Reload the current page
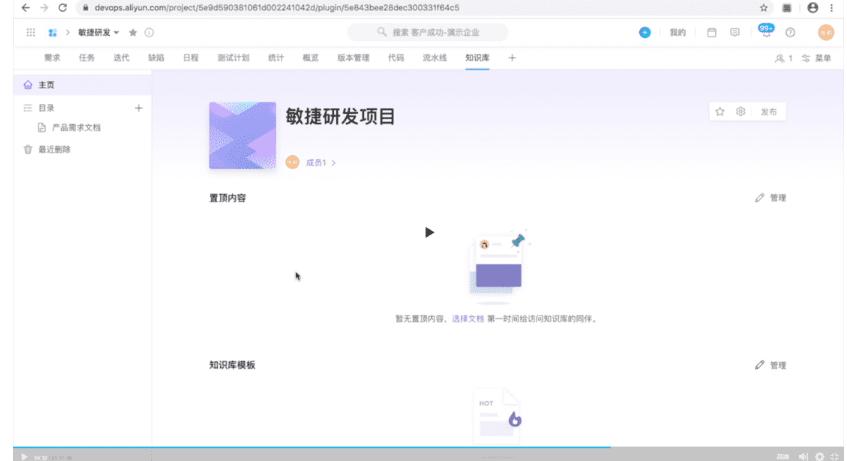 [63, 8]
